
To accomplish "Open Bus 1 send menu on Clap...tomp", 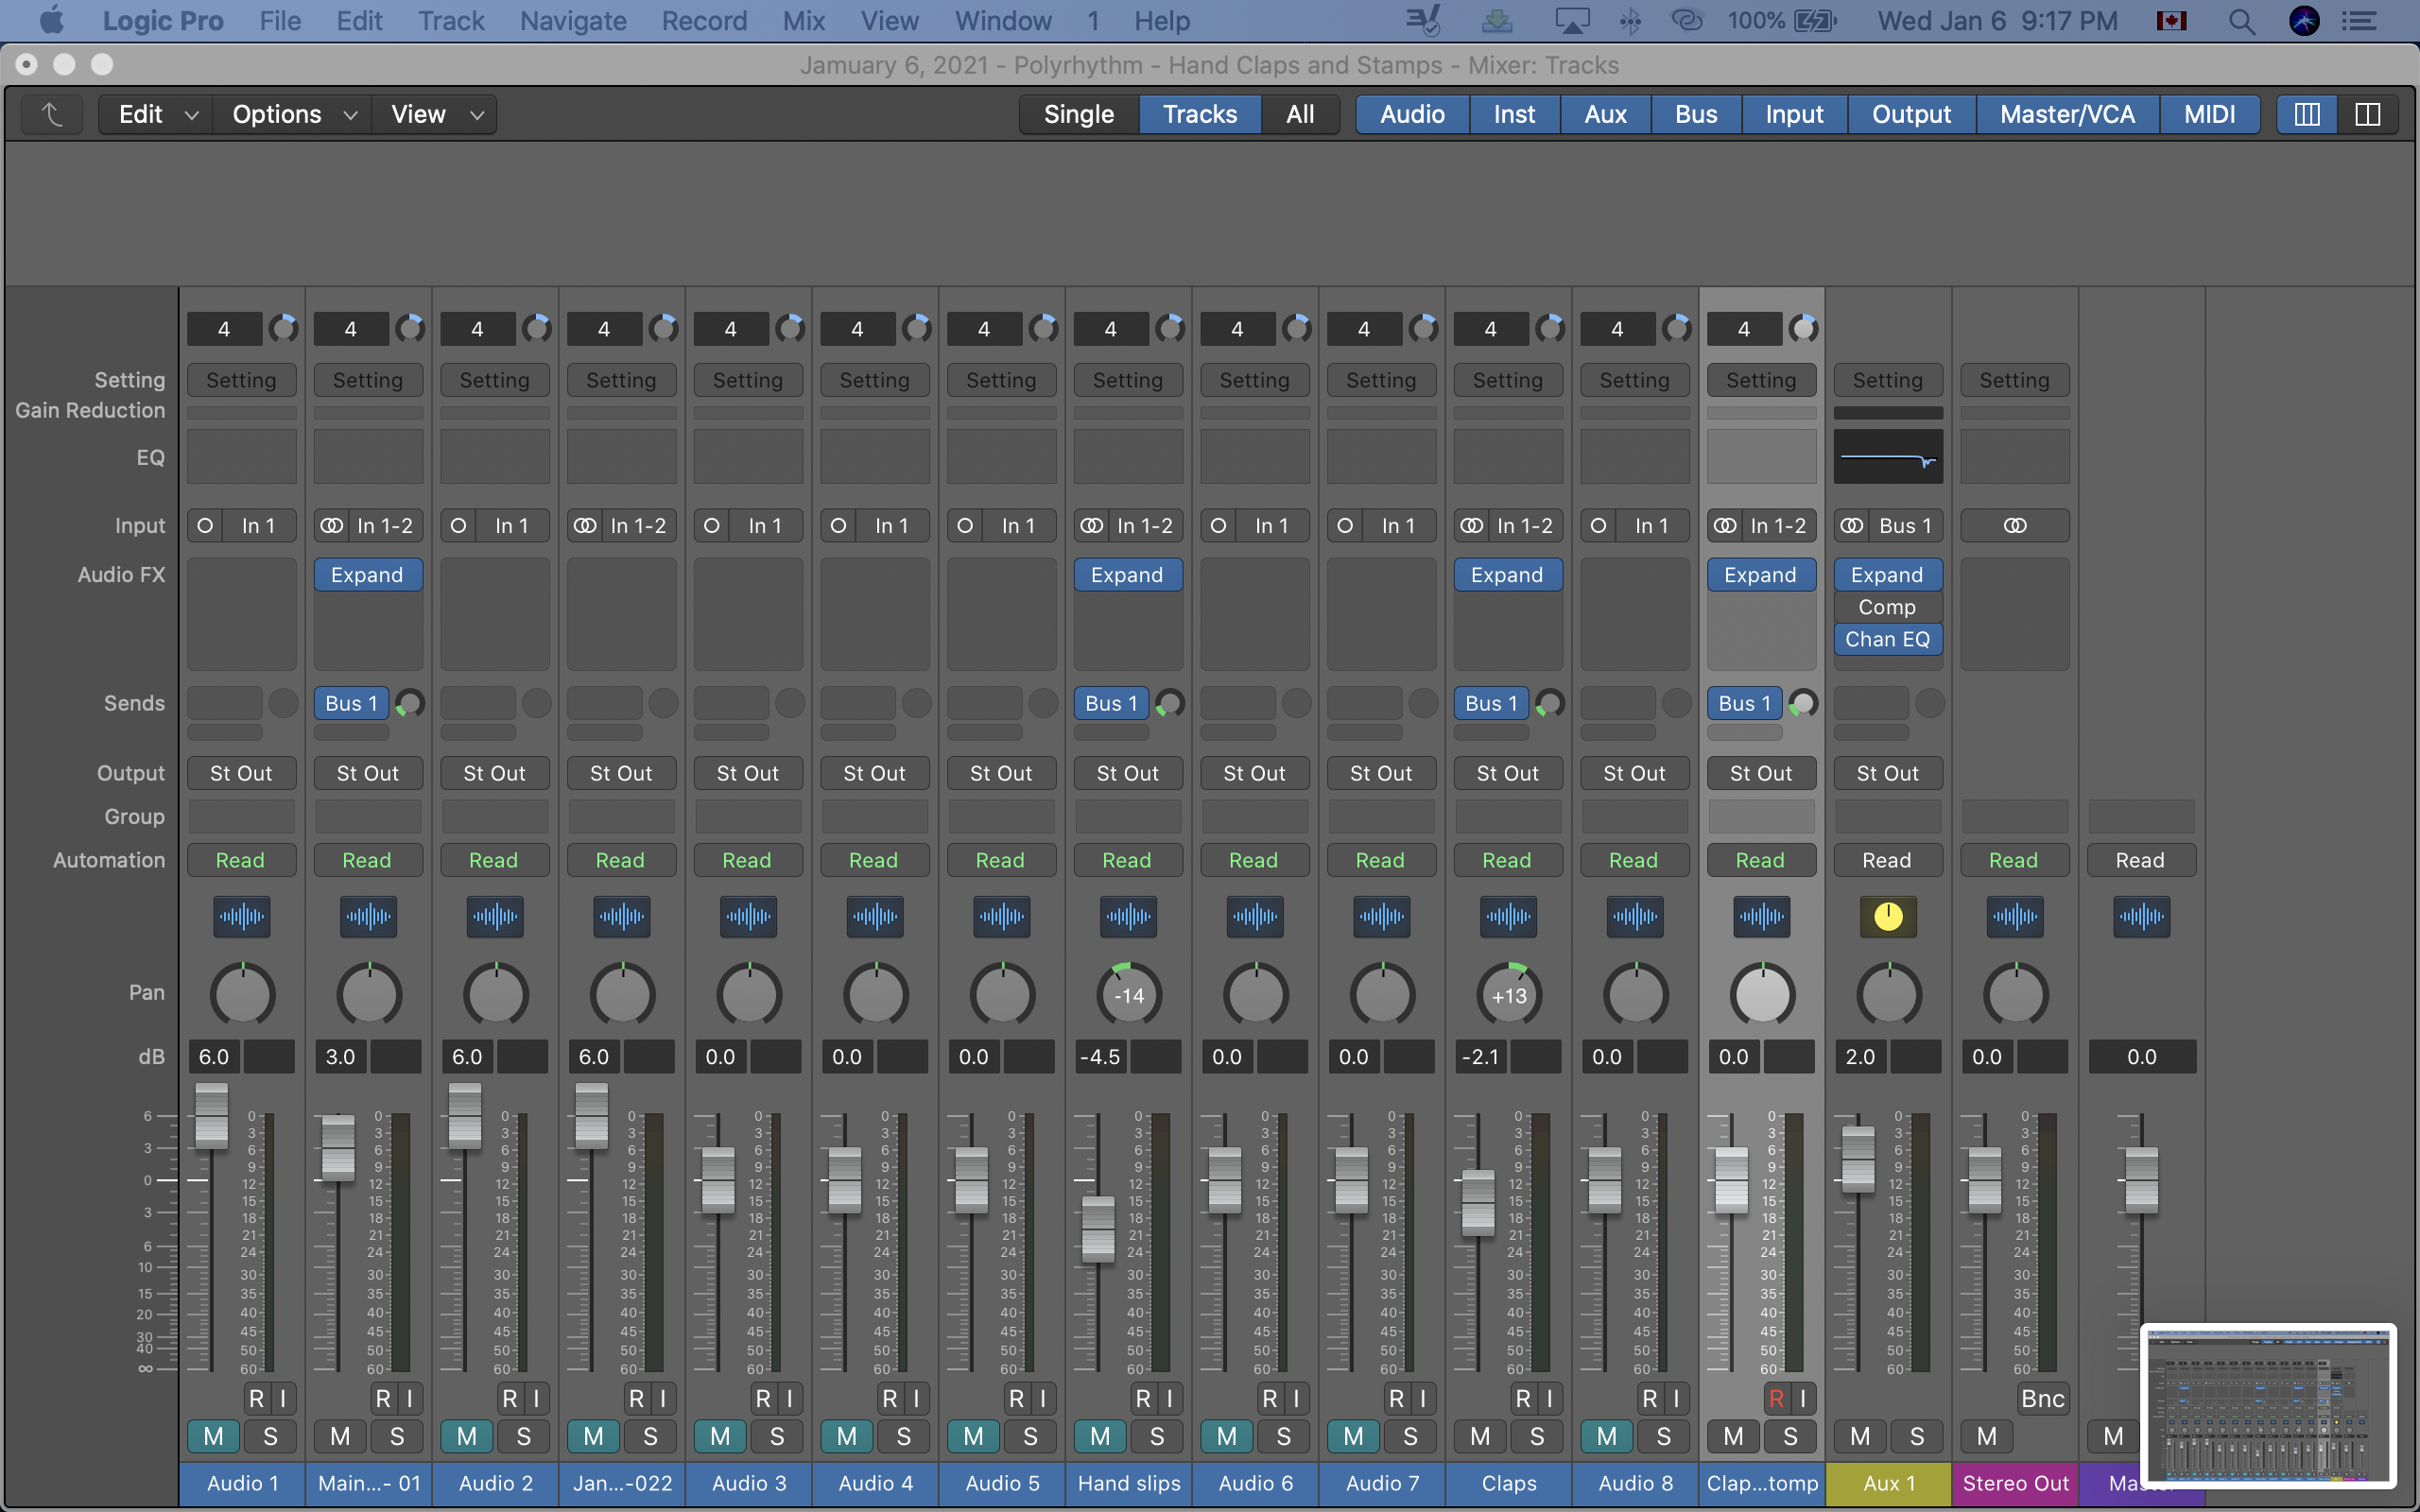I will pyautogui.click(x=1744, y=703).
